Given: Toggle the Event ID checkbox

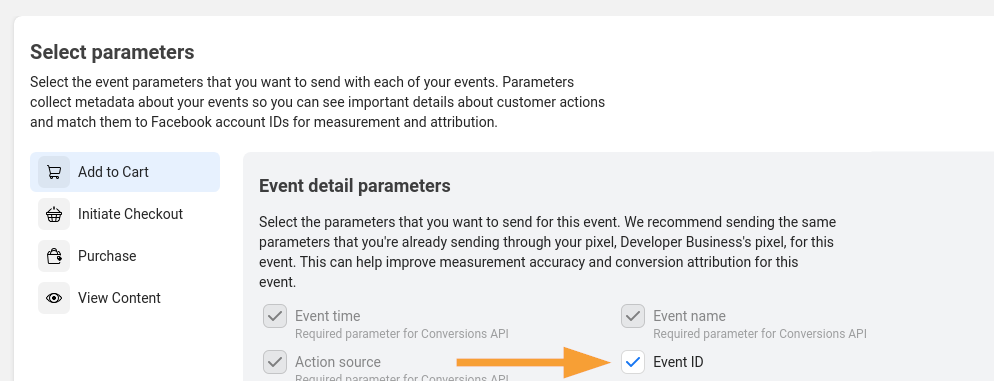Looking at the screenshot, I should click(x=633, y=362).
